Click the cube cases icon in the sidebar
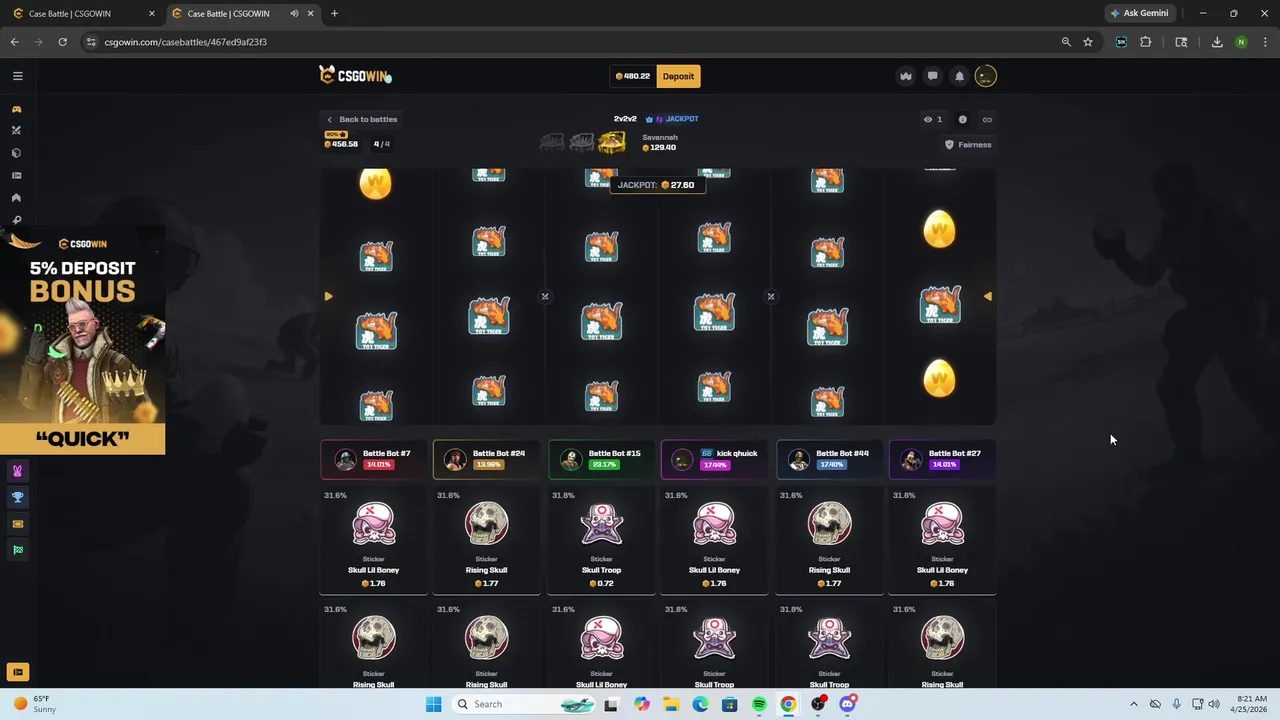1280x720 pixels. (16, 153)
